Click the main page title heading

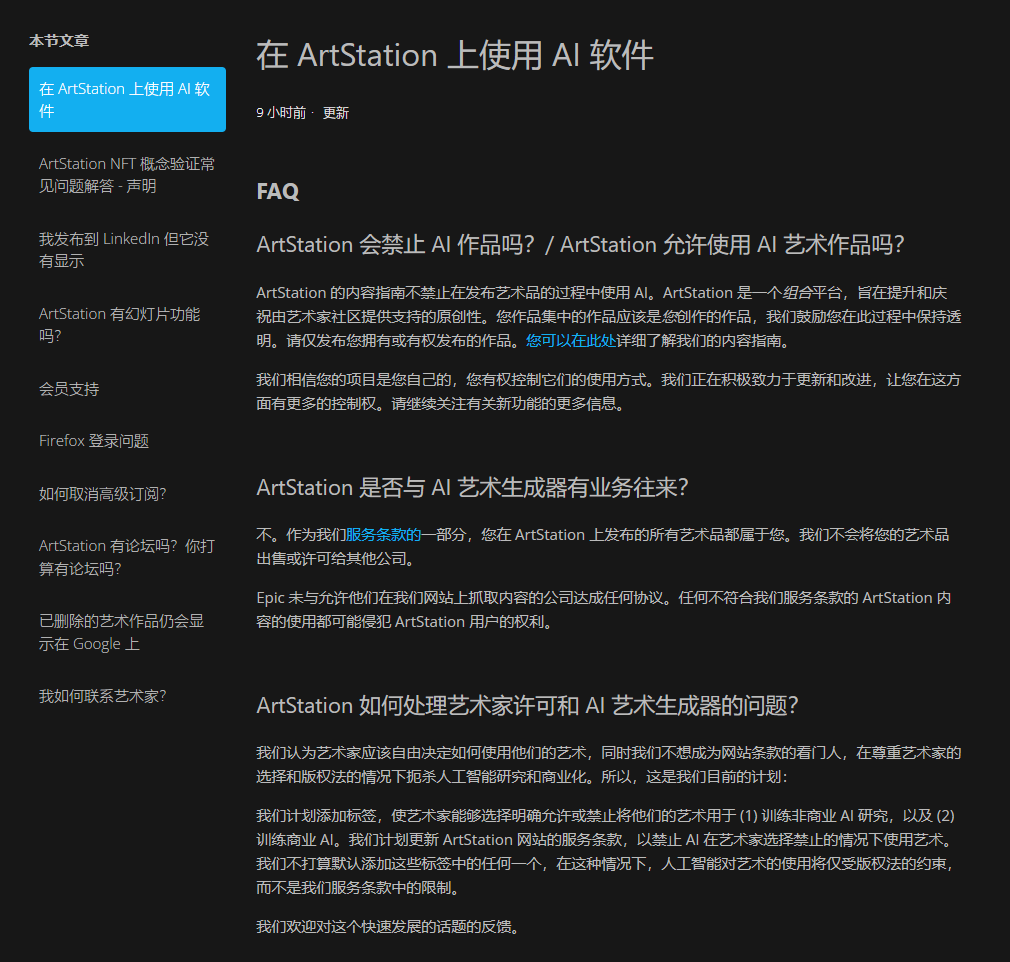tap(455, 55)
